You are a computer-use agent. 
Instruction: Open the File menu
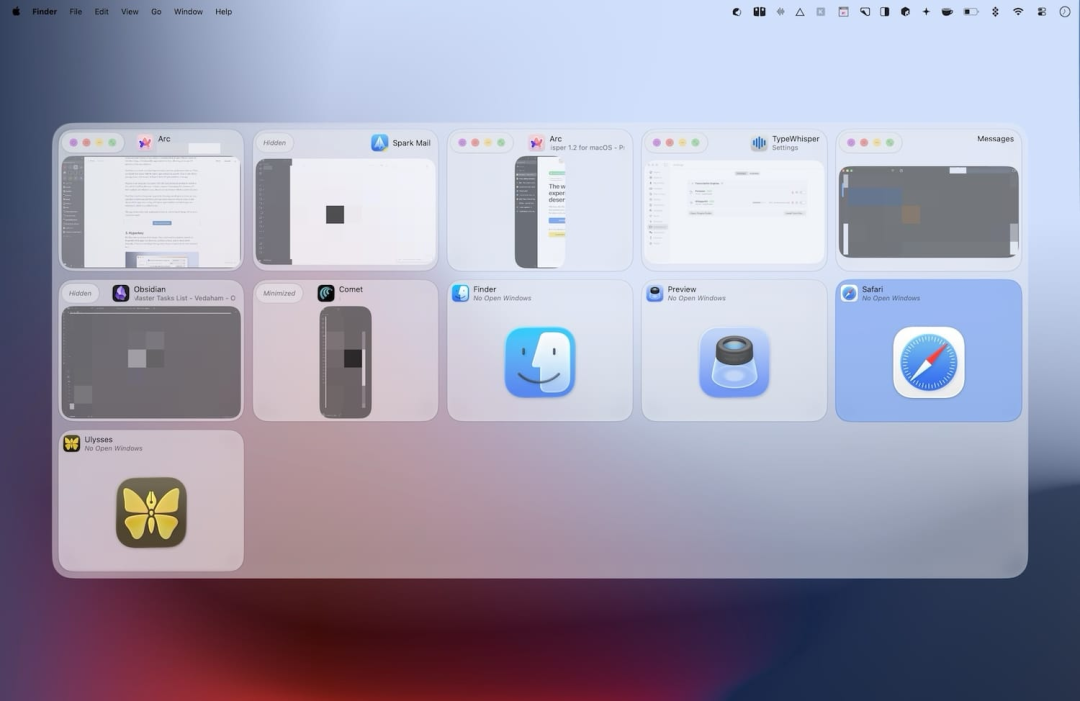76,12
